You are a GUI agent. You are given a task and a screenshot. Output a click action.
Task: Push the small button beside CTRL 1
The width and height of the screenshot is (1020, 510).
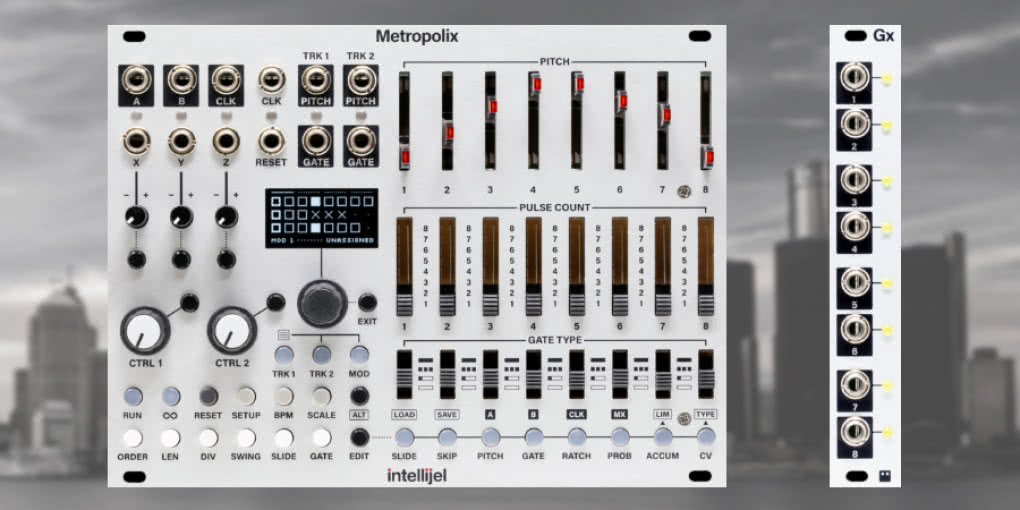[189, 302]
